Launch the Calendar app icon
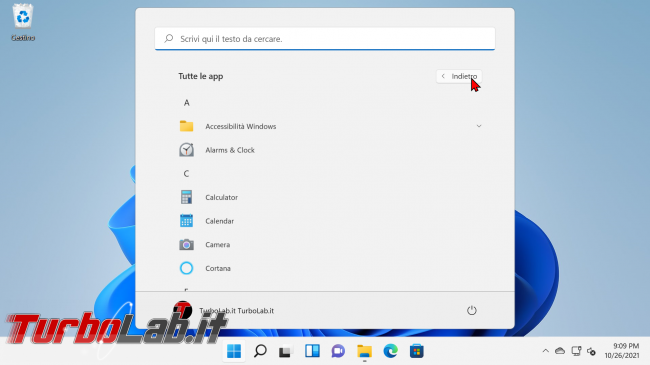Image resolution: width=650 pixels, height=365 pixels. click(x=187, y=221)
